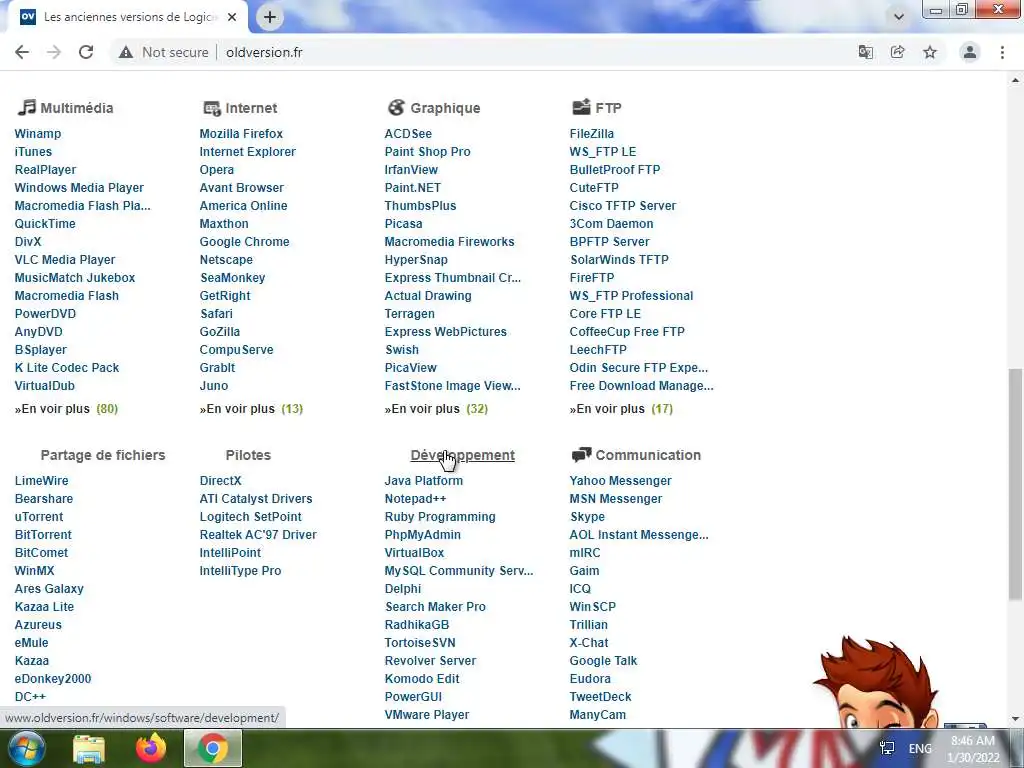Click the Internet category icon

pyautogui.click(x=212, y=108)
